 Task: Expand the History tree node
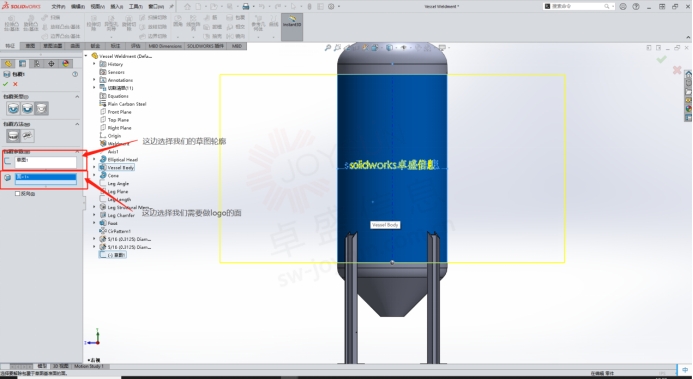coord(94,64)
